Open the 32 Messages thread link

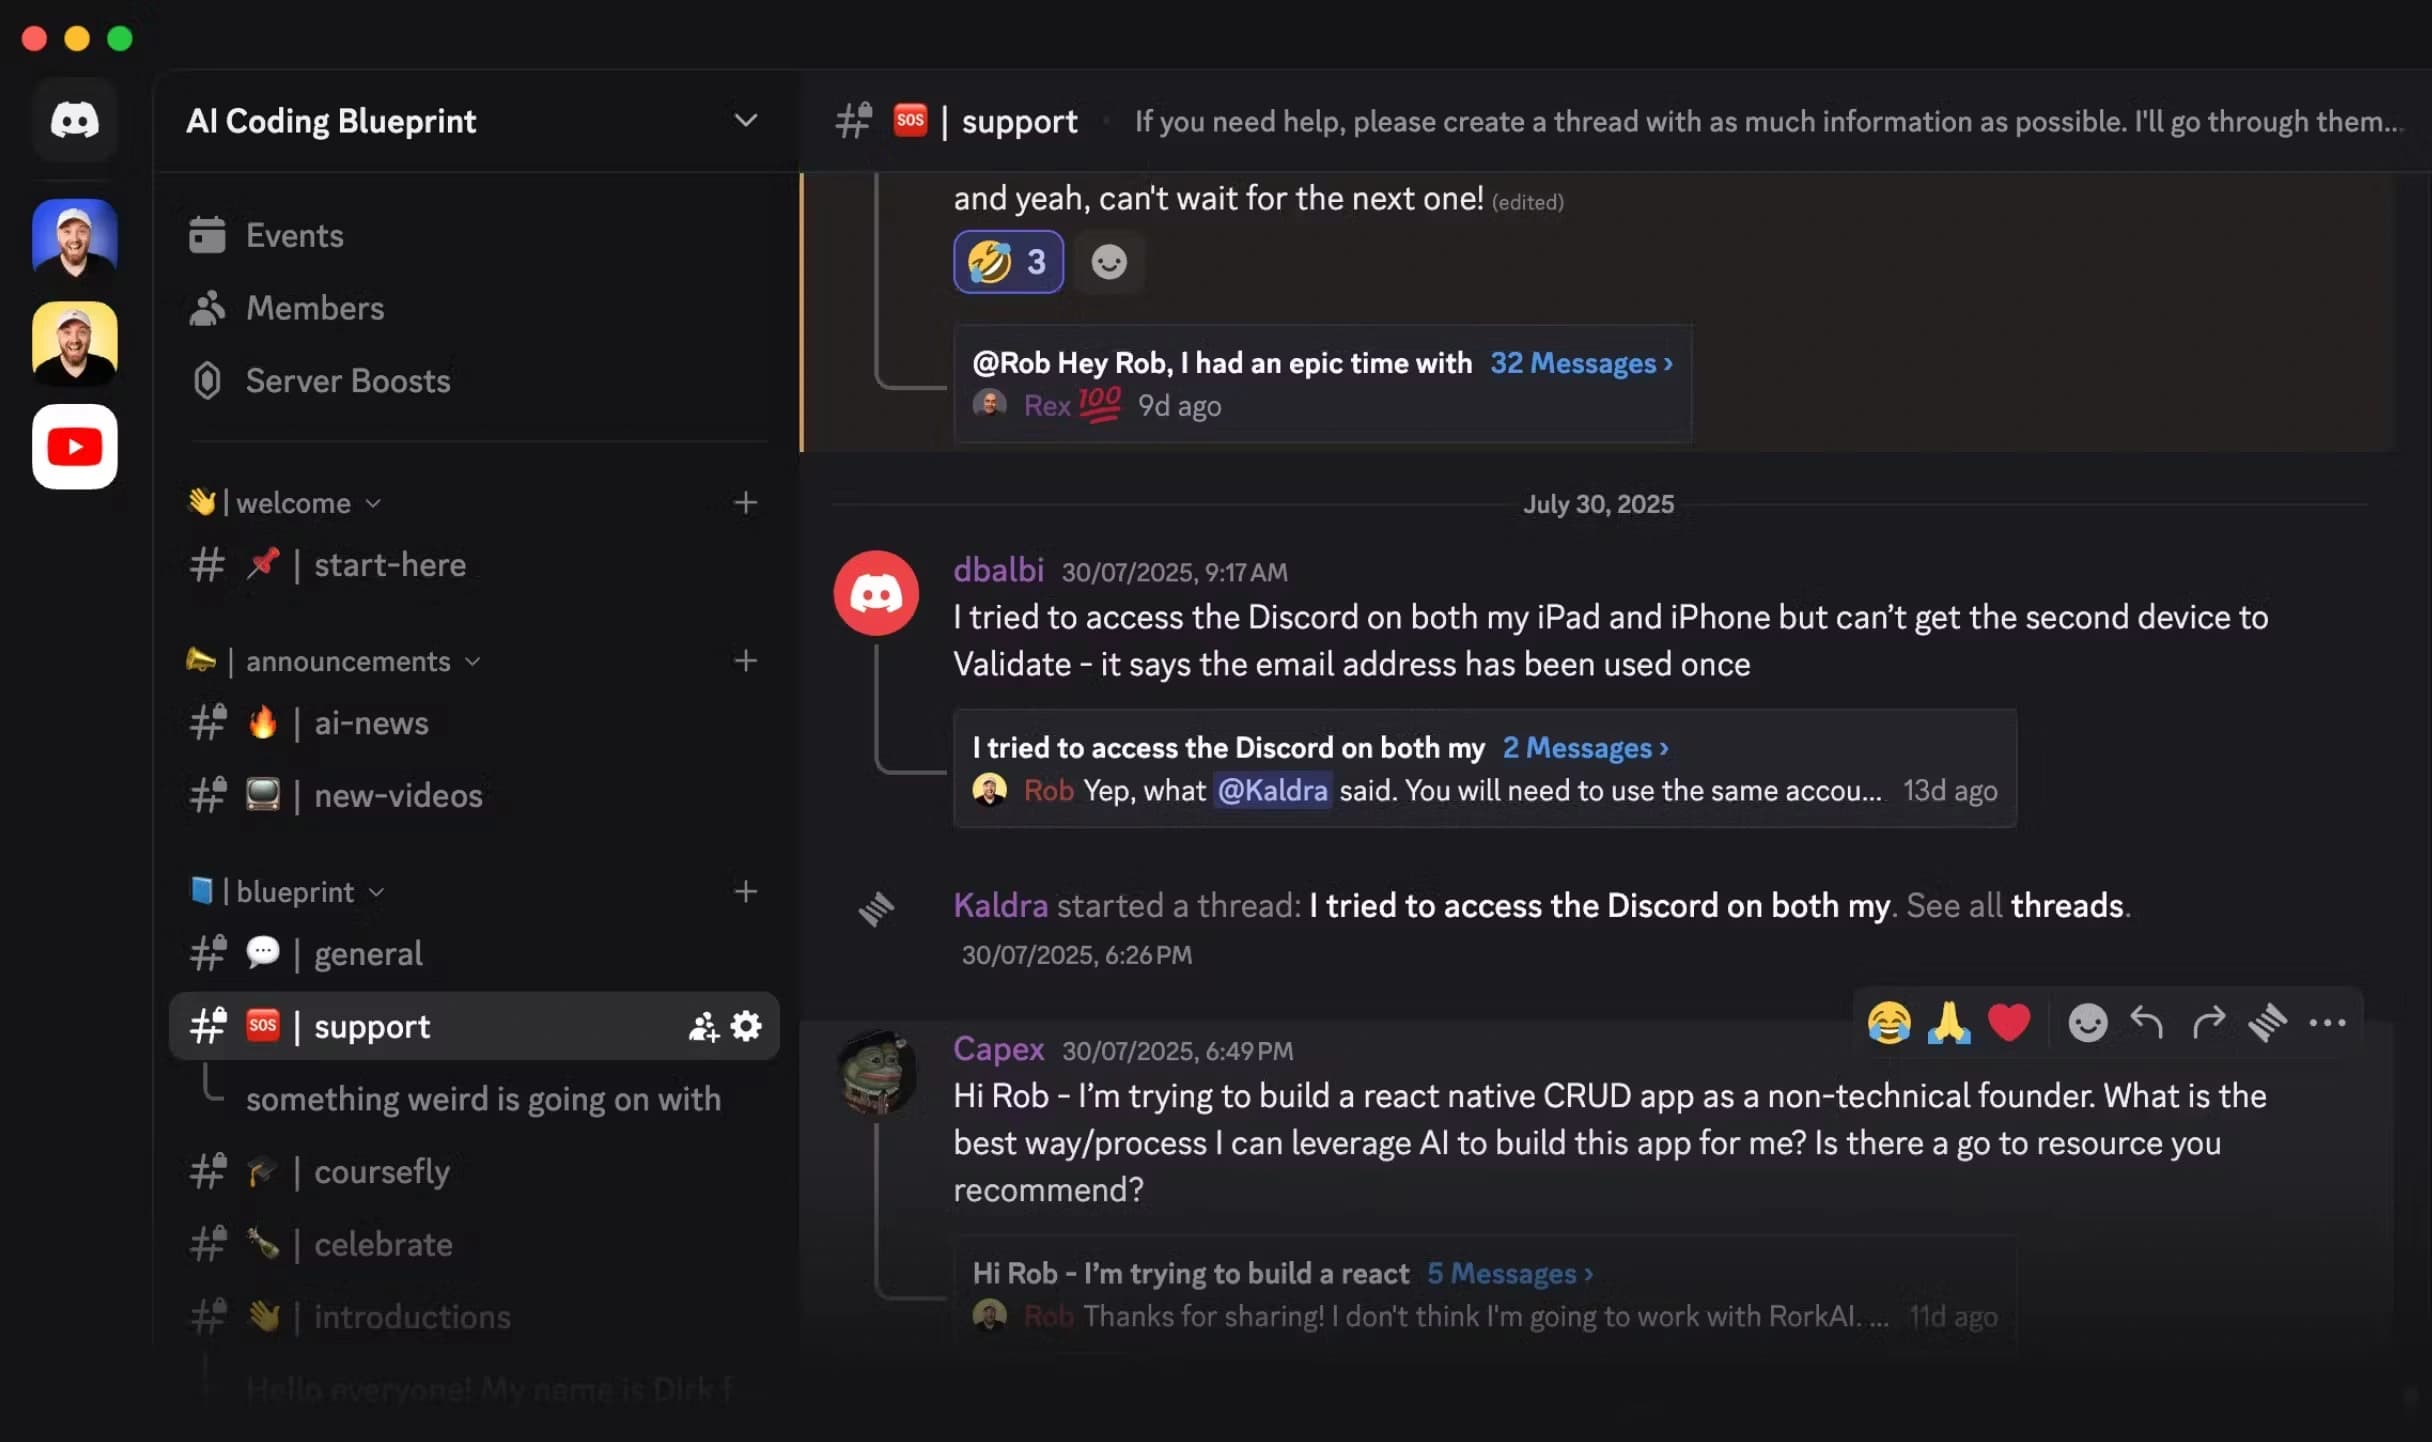click(1581, 363)
